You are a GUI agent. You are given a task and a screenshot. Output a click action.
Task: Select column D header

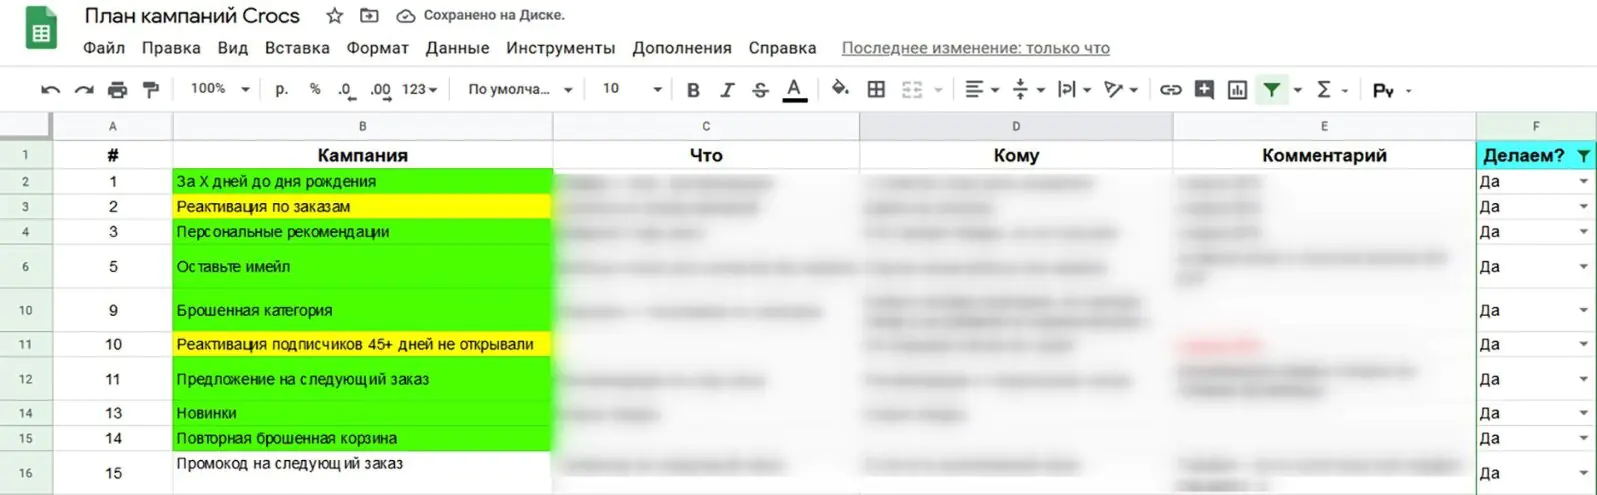[1016, 126]
